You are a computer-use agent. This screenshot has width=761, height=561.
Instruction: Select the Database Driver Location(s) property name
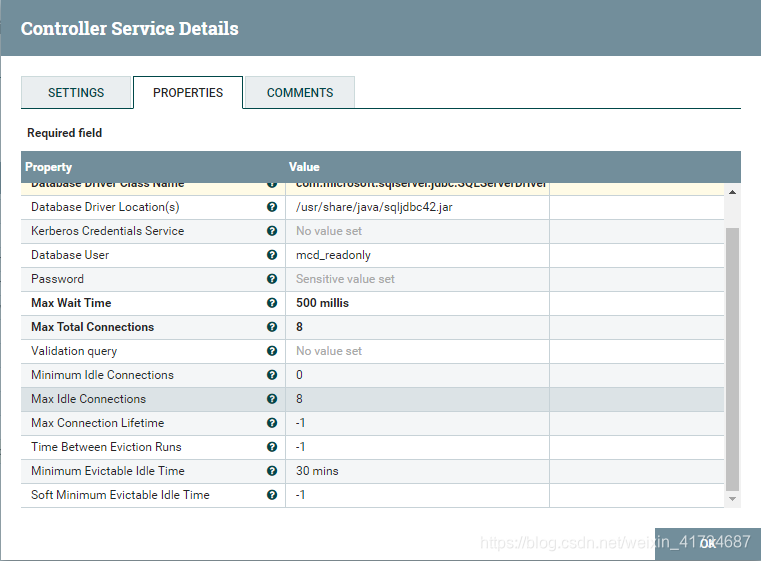(x=105, y=207)
